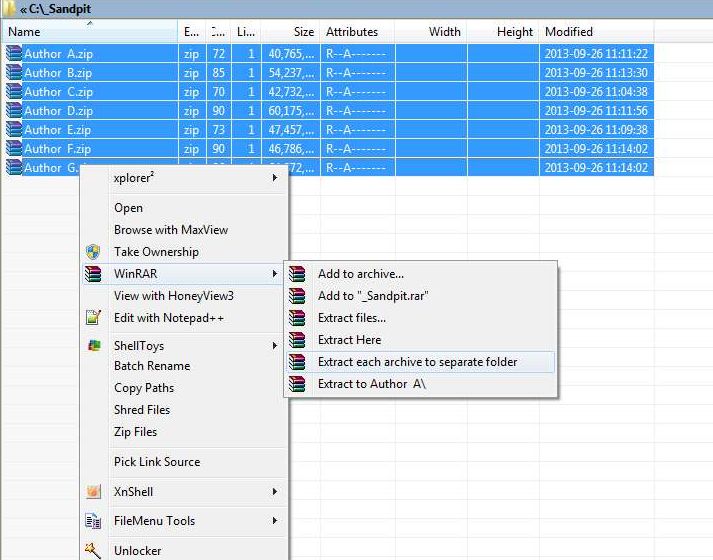Click the Author B.zip file icon
This screenshot has height=560, width=713.
(14, 73)
